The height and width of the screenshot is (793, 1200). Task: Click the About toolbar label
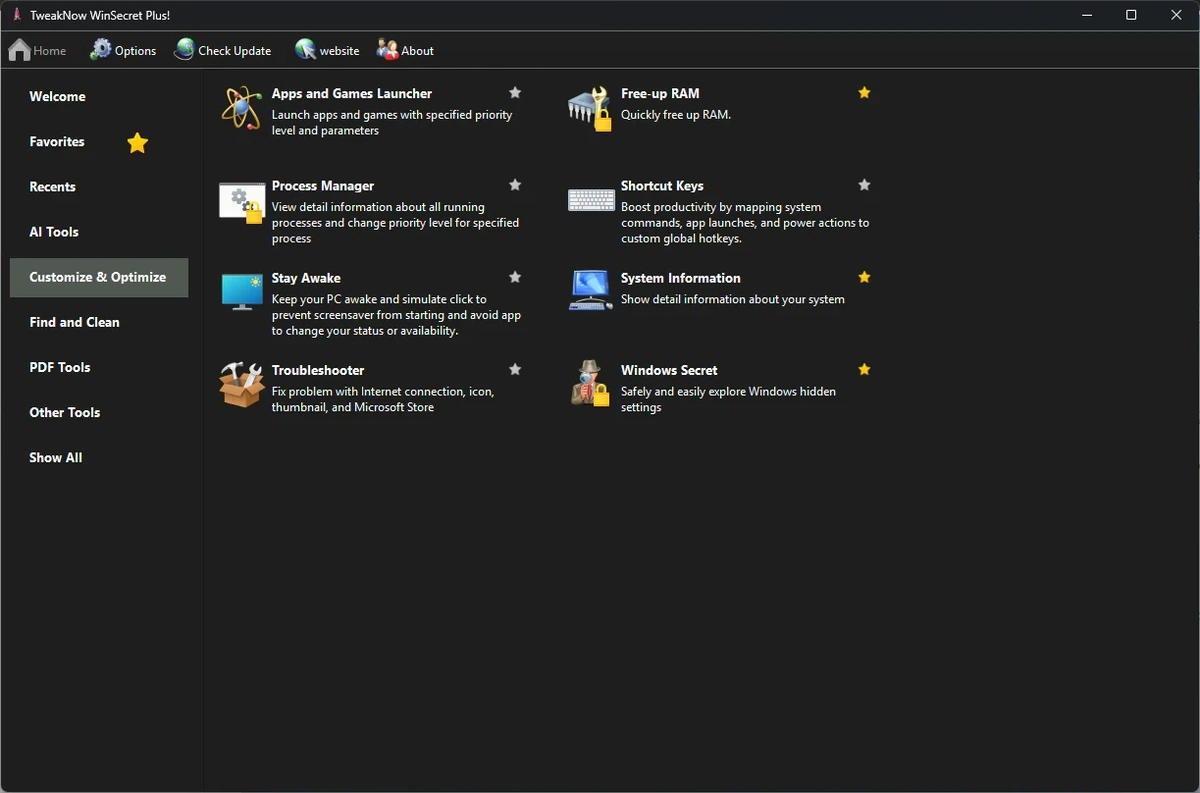pos(418,51)
